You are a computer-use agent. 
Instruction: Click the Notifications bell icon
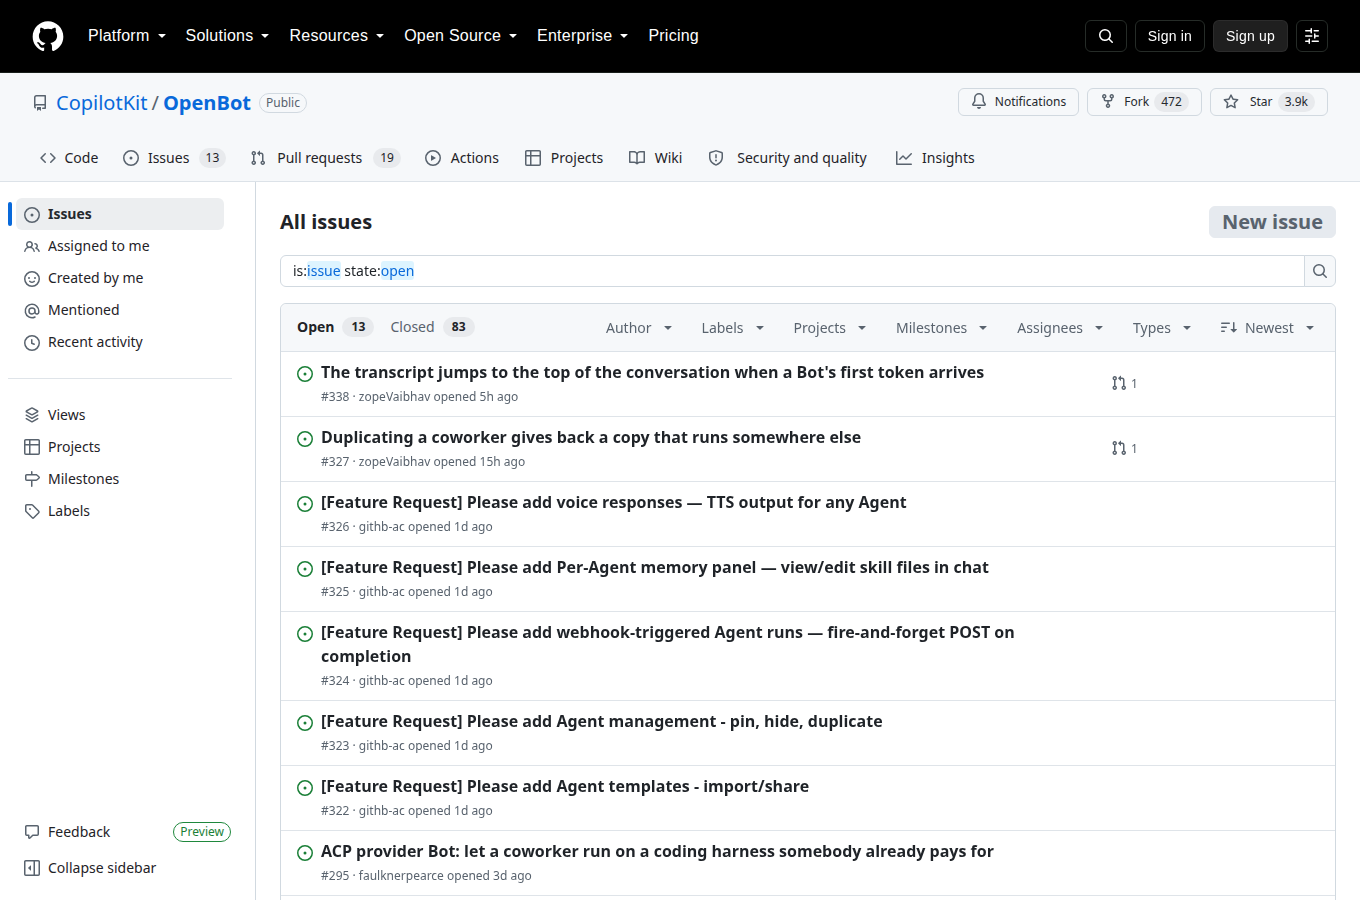pyautogui.click(x=979, y=102)
